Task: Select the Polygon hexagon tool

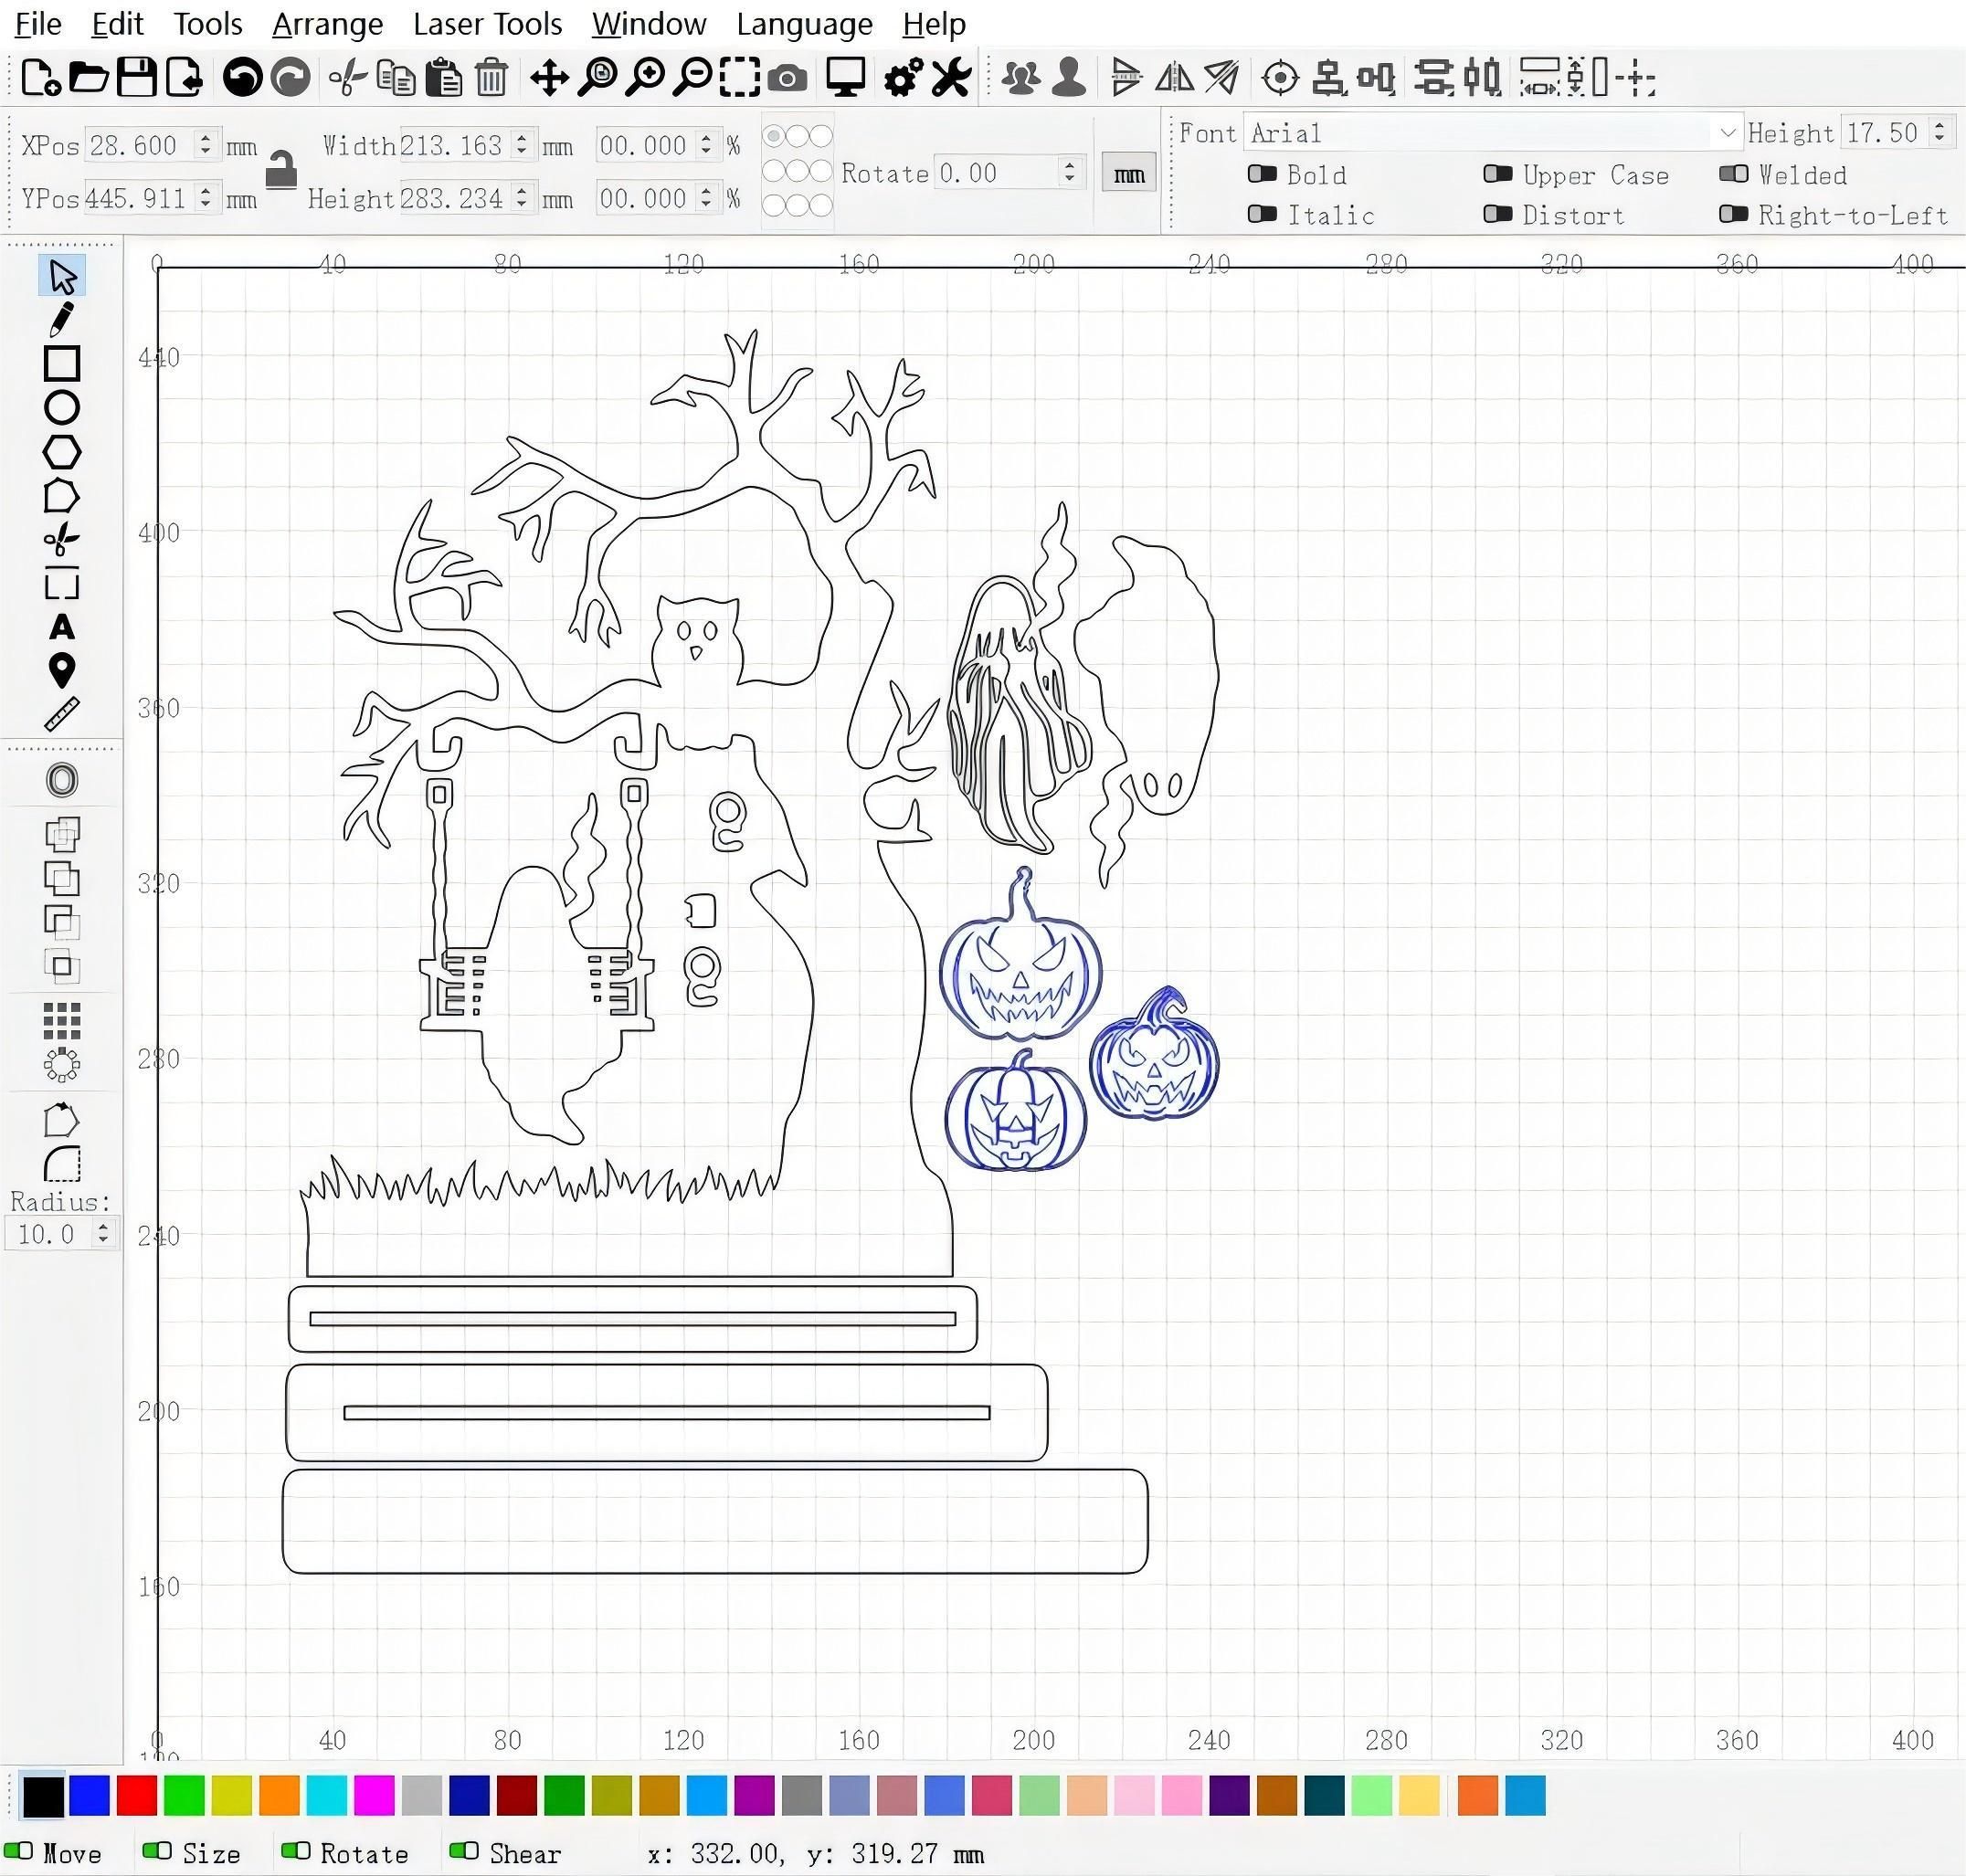Action: [x=62, y=452]
